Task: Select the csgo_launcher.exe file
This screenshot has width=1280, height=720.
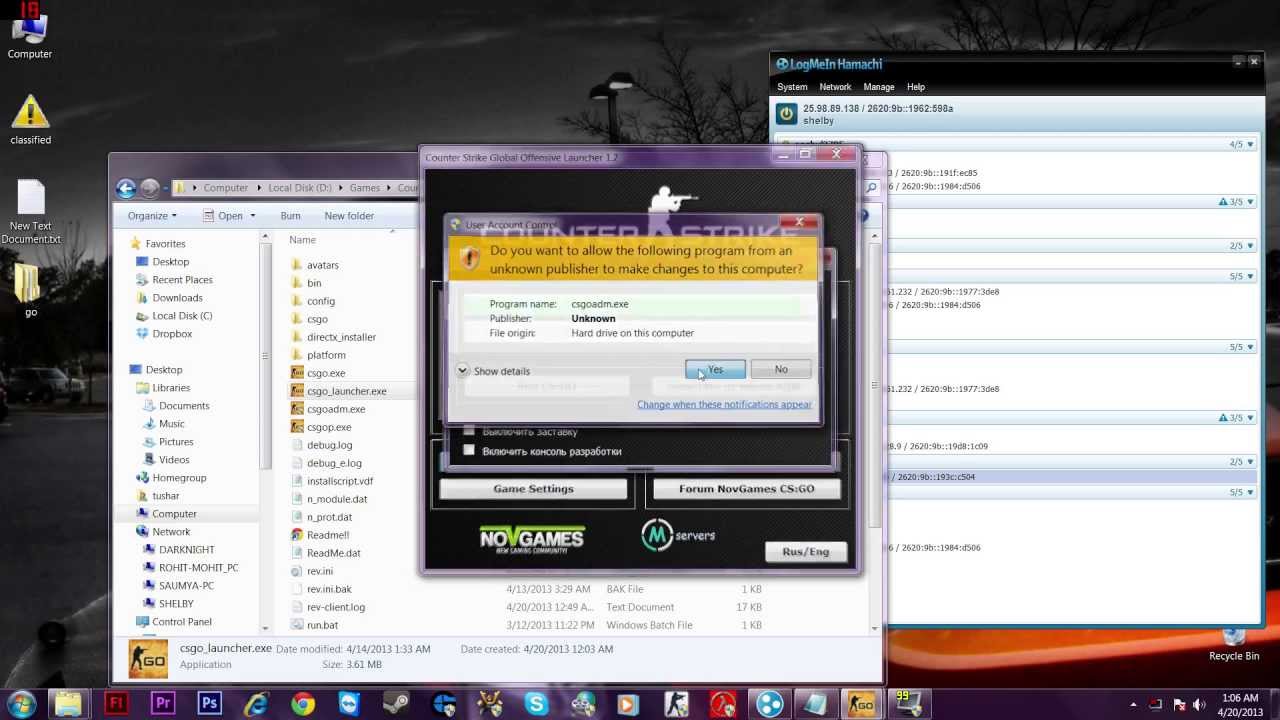Action: pyautogui.click(x=346, y=391)
